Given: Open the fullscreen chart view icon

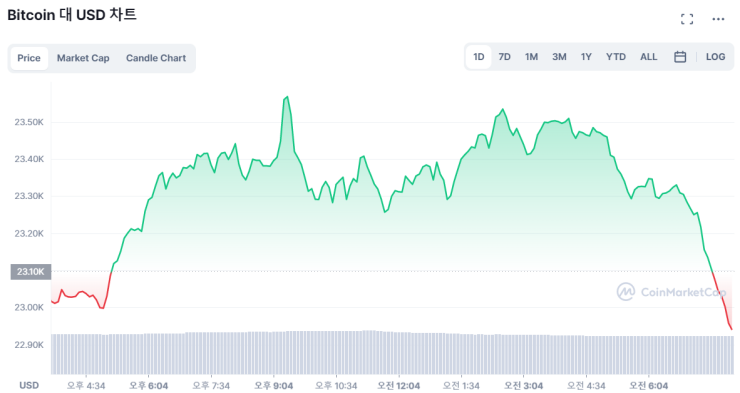Looking at the screenshot, I should coord(687,19).
